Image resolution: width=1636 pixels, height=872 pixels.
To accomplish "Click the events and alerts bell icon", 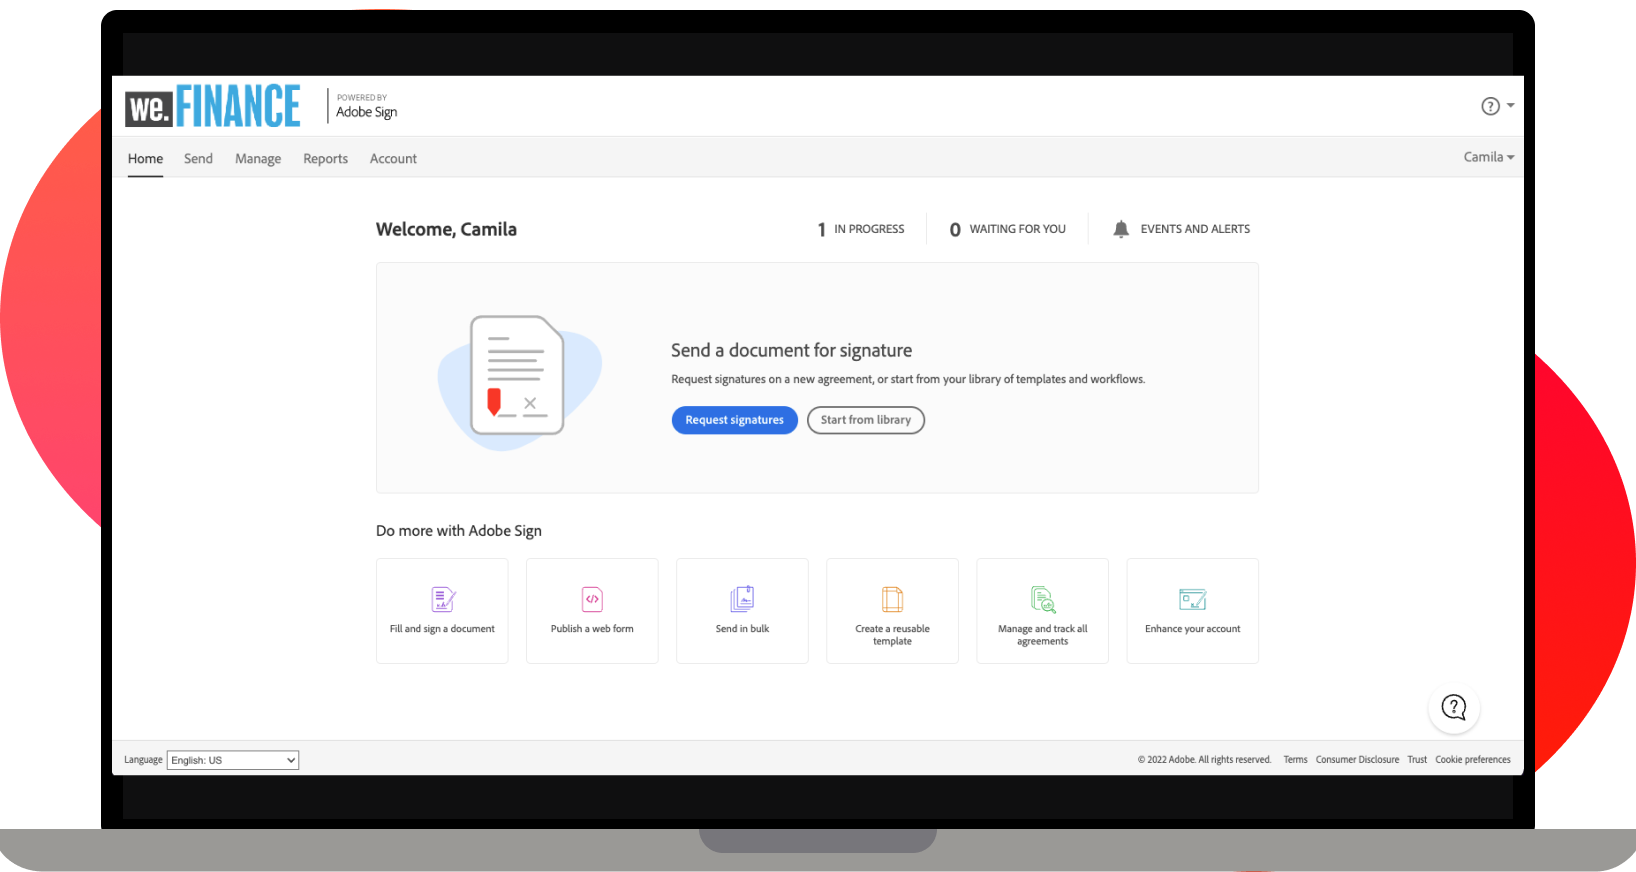I will tap(1121, 229).
